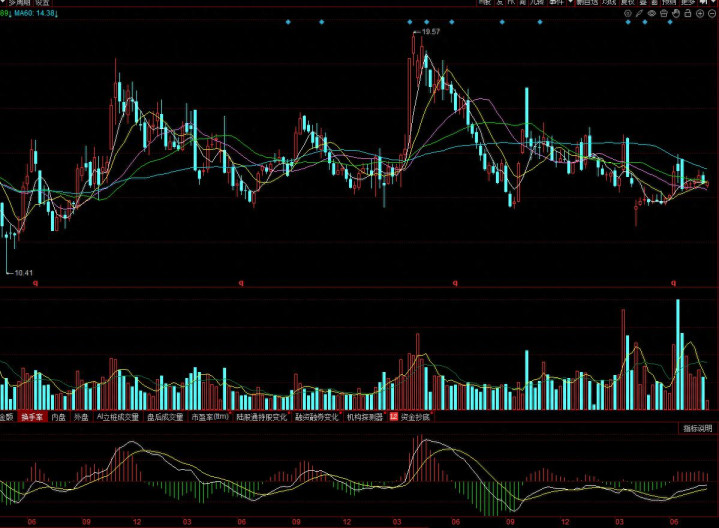Click the 指标说明 button
The image size is (719, 528).
click(697, 428)
